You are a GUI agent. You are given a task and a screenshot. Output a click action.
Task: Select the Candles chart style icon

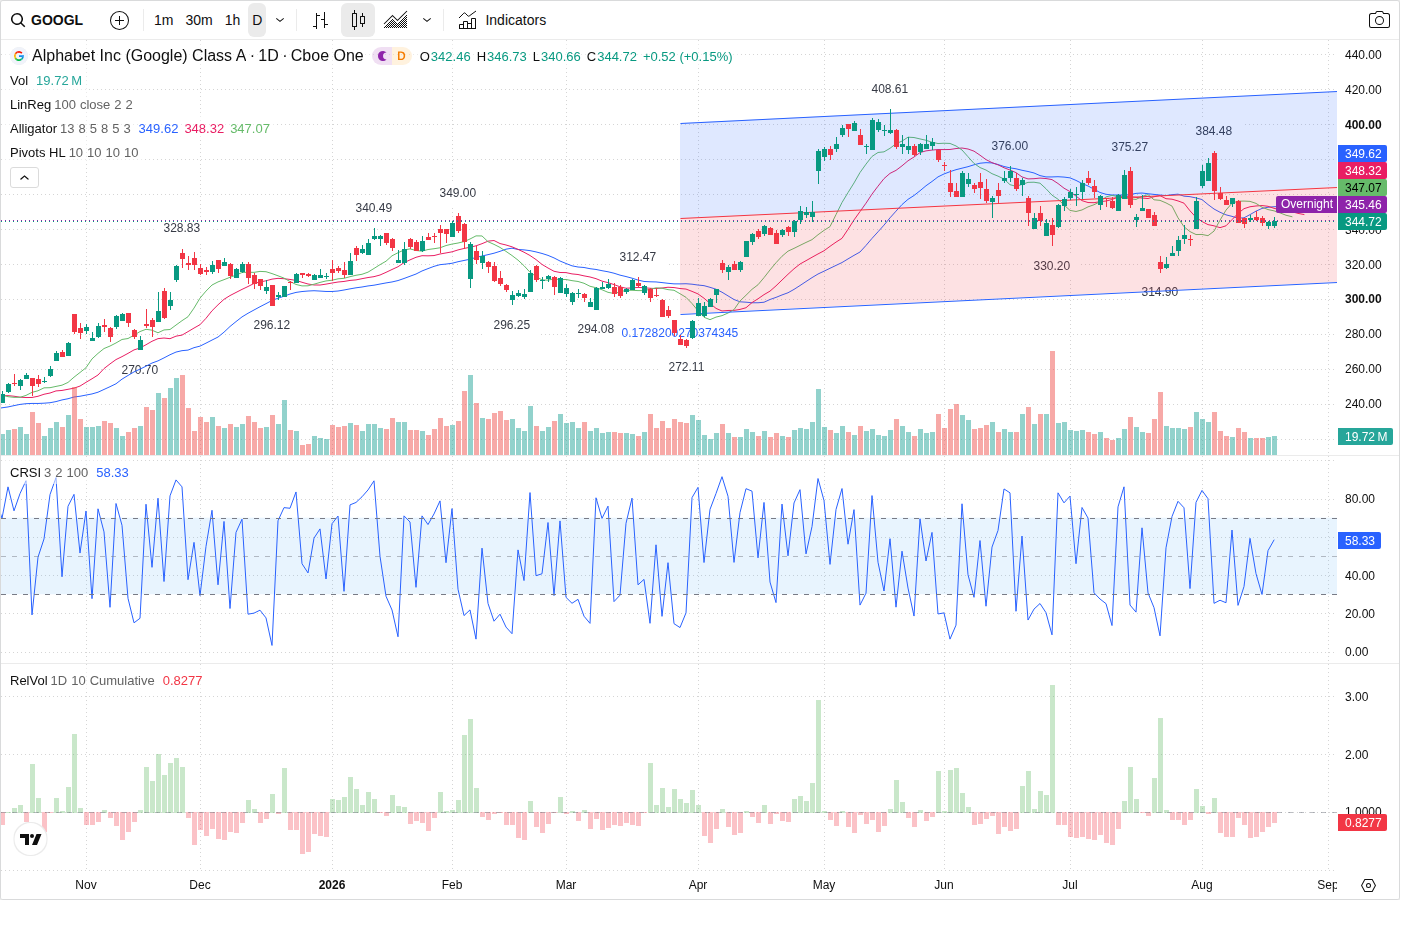pos(358,20)
